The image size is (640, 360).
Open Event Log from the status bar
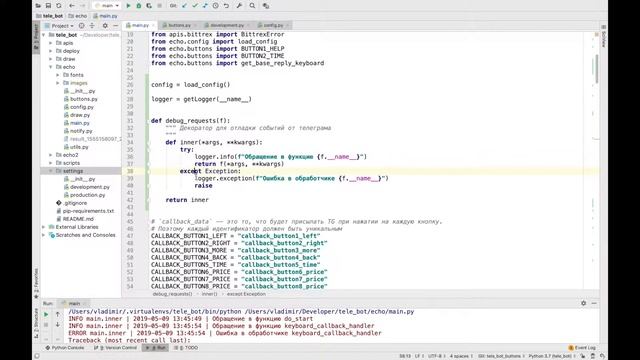582,348
